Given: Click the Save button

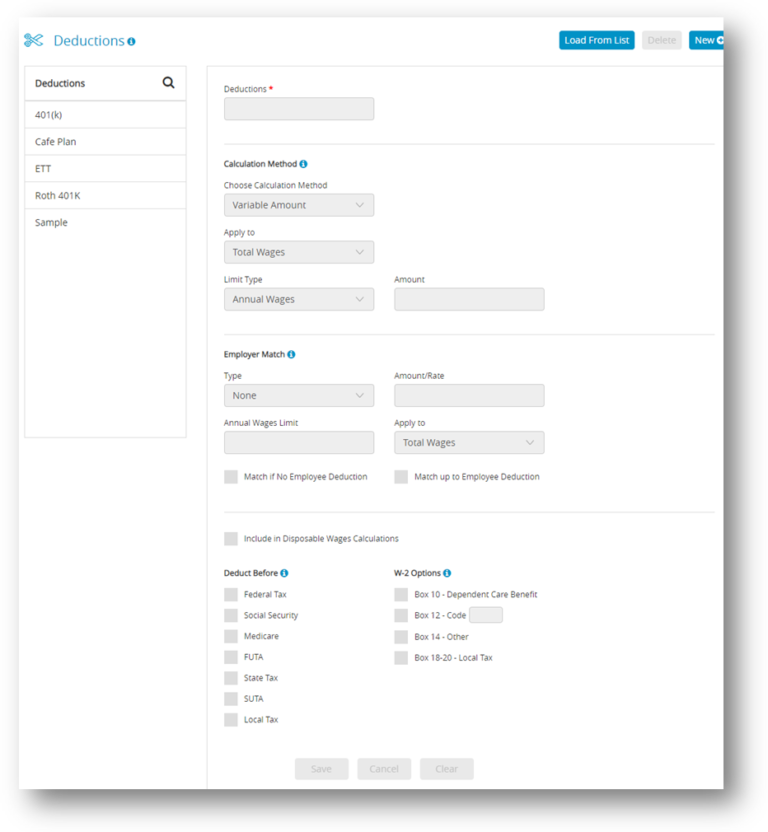Looking at the screenshot, I should point(322,769).
